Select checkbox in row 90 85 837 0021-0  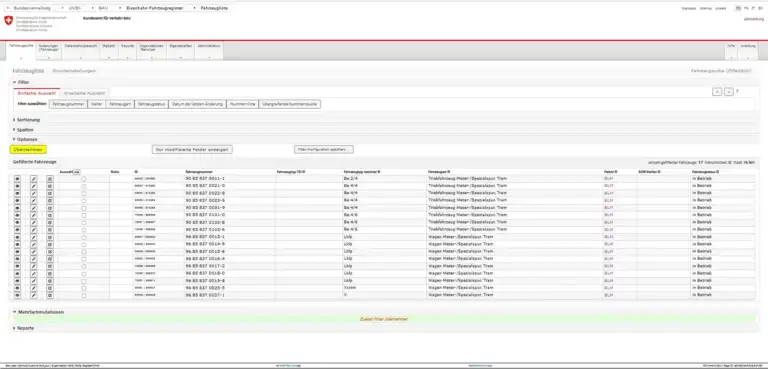84,186
